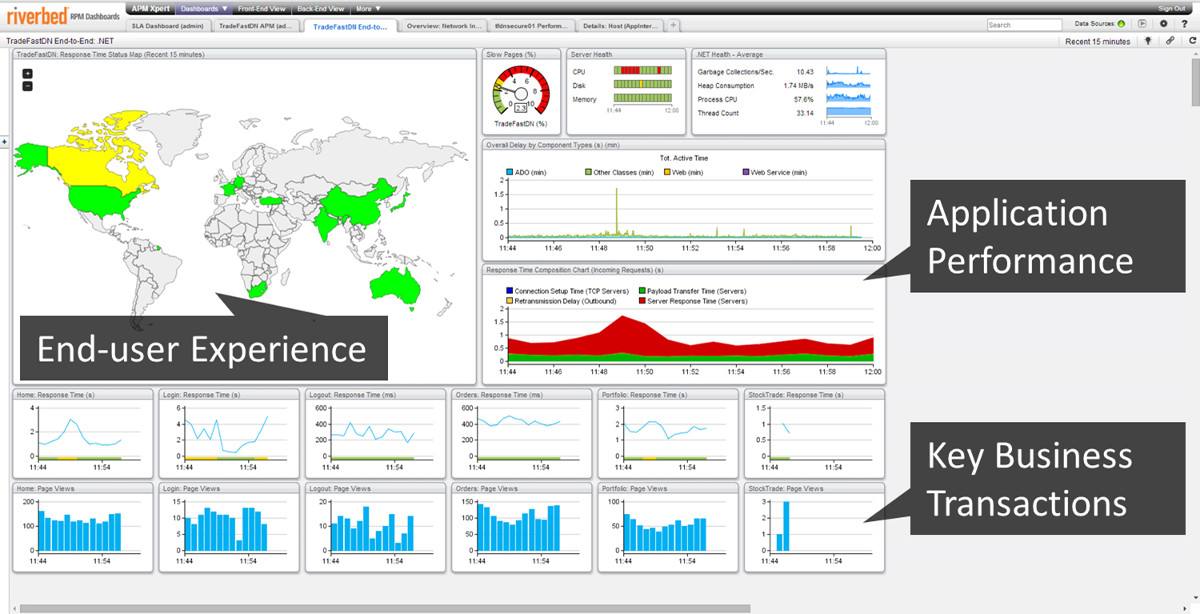Click the pin icon beside Recent 15 minutes

pos(1148,41)
